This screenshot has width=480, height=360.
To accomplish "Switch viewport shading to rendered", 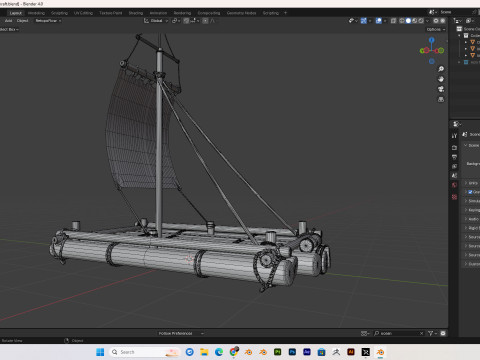I will 421,21.
